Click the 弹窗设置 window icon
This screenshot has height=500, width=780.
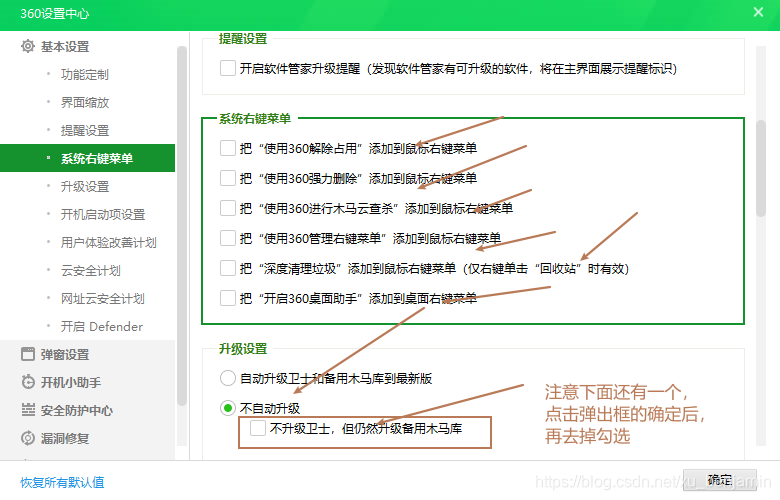pyautogui.click(x=28, y=354)
